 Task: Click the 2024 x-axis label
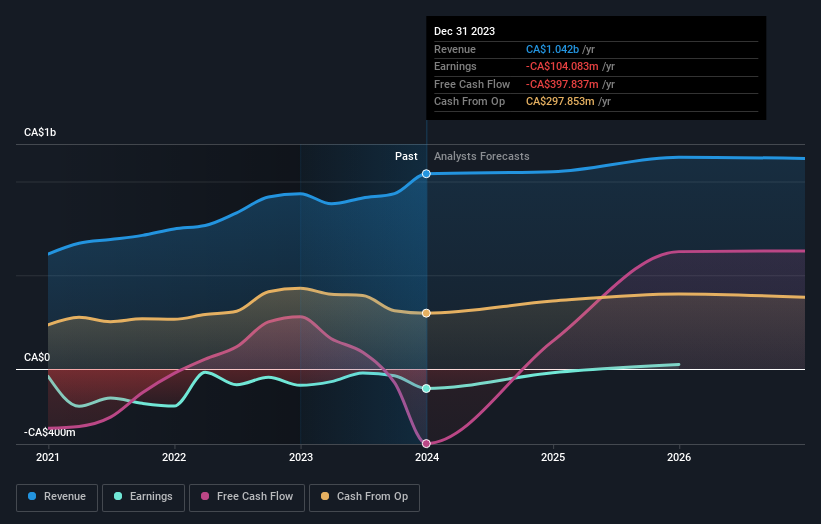[x=427, y=457]
